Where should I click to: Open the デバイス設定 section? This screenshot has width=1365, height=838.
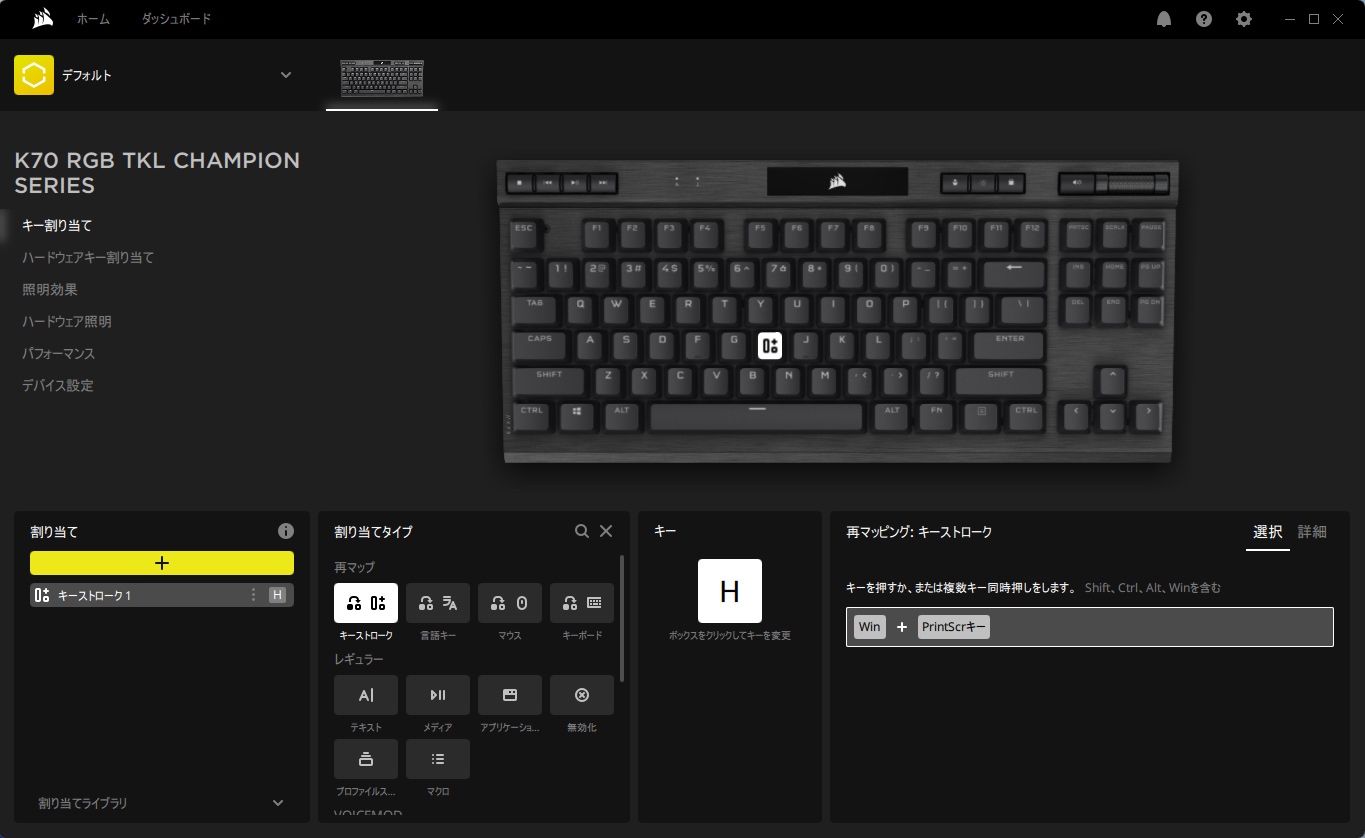58,386
